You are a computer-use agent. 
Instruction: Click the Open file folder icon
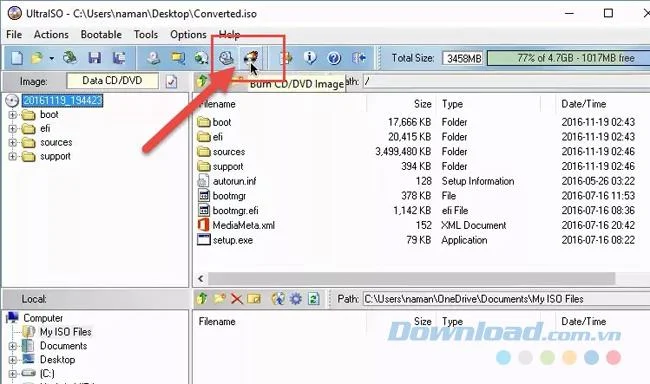click(37, 58)
